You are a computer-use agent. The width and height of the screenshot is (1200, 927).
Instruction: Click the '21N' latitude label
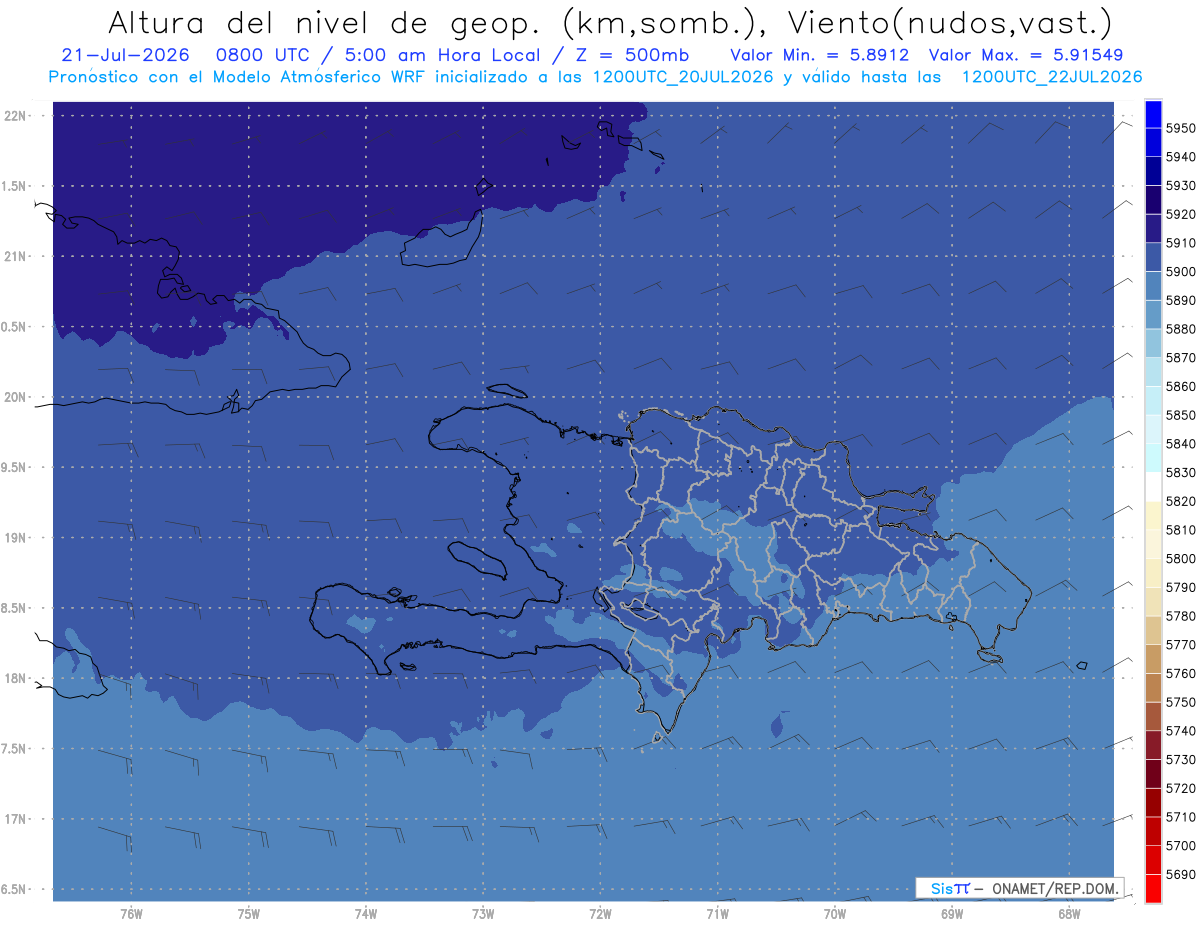click(15, 256)
